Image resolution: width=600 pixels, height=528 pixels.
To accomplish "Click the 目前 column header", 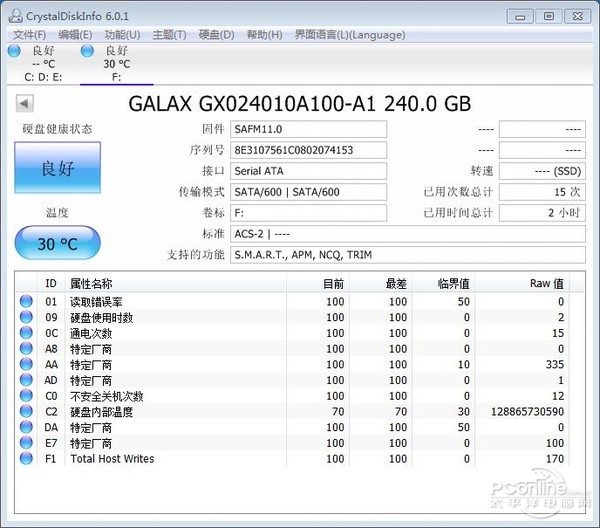I will click(x=318, y=284).
